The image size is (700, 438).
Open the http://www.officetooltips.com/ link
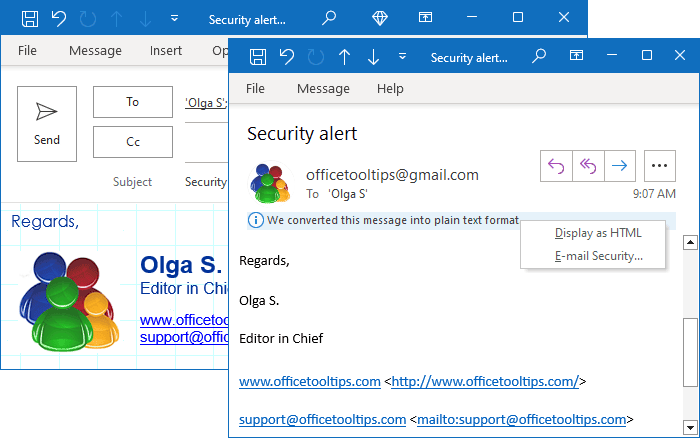(485, 382)
